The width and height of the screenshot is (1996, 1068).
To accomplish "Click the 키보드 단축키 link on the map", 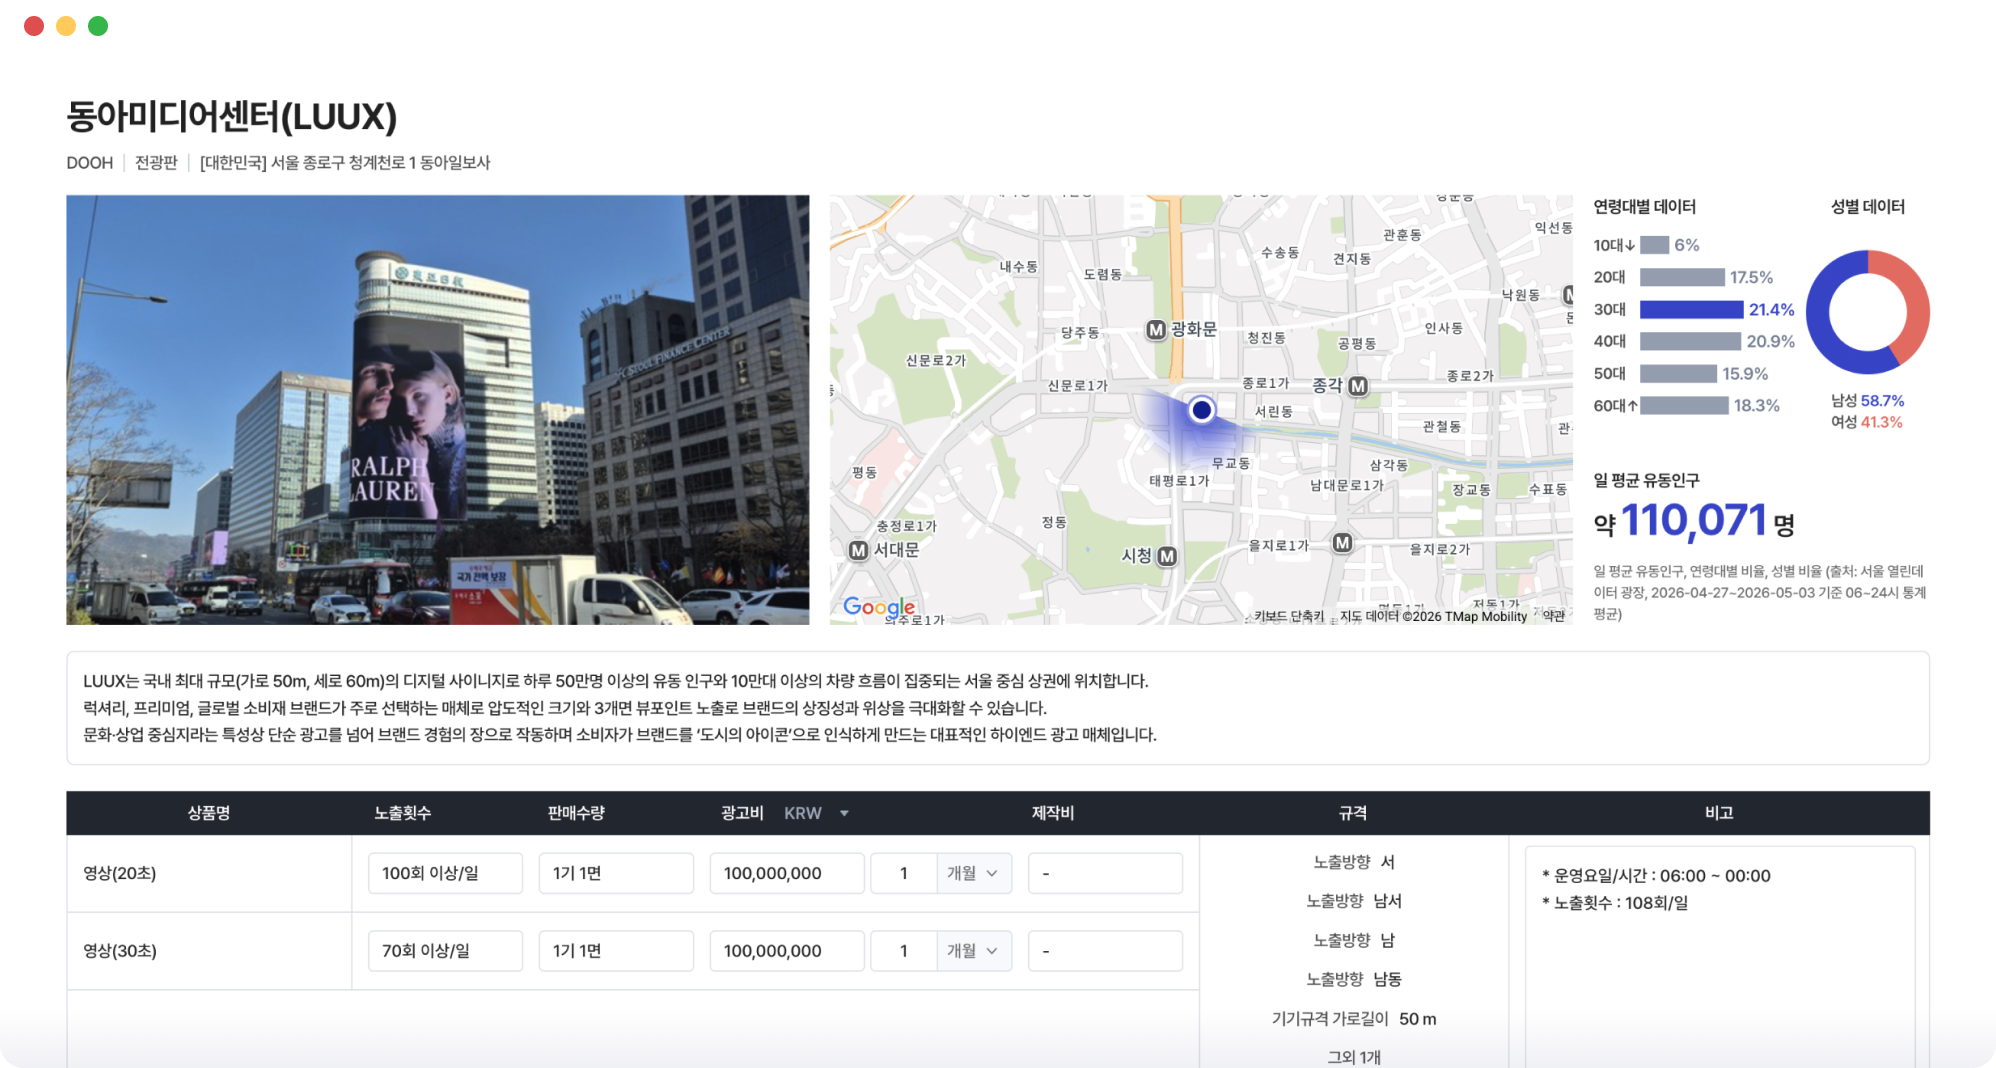I will 1288,616.
